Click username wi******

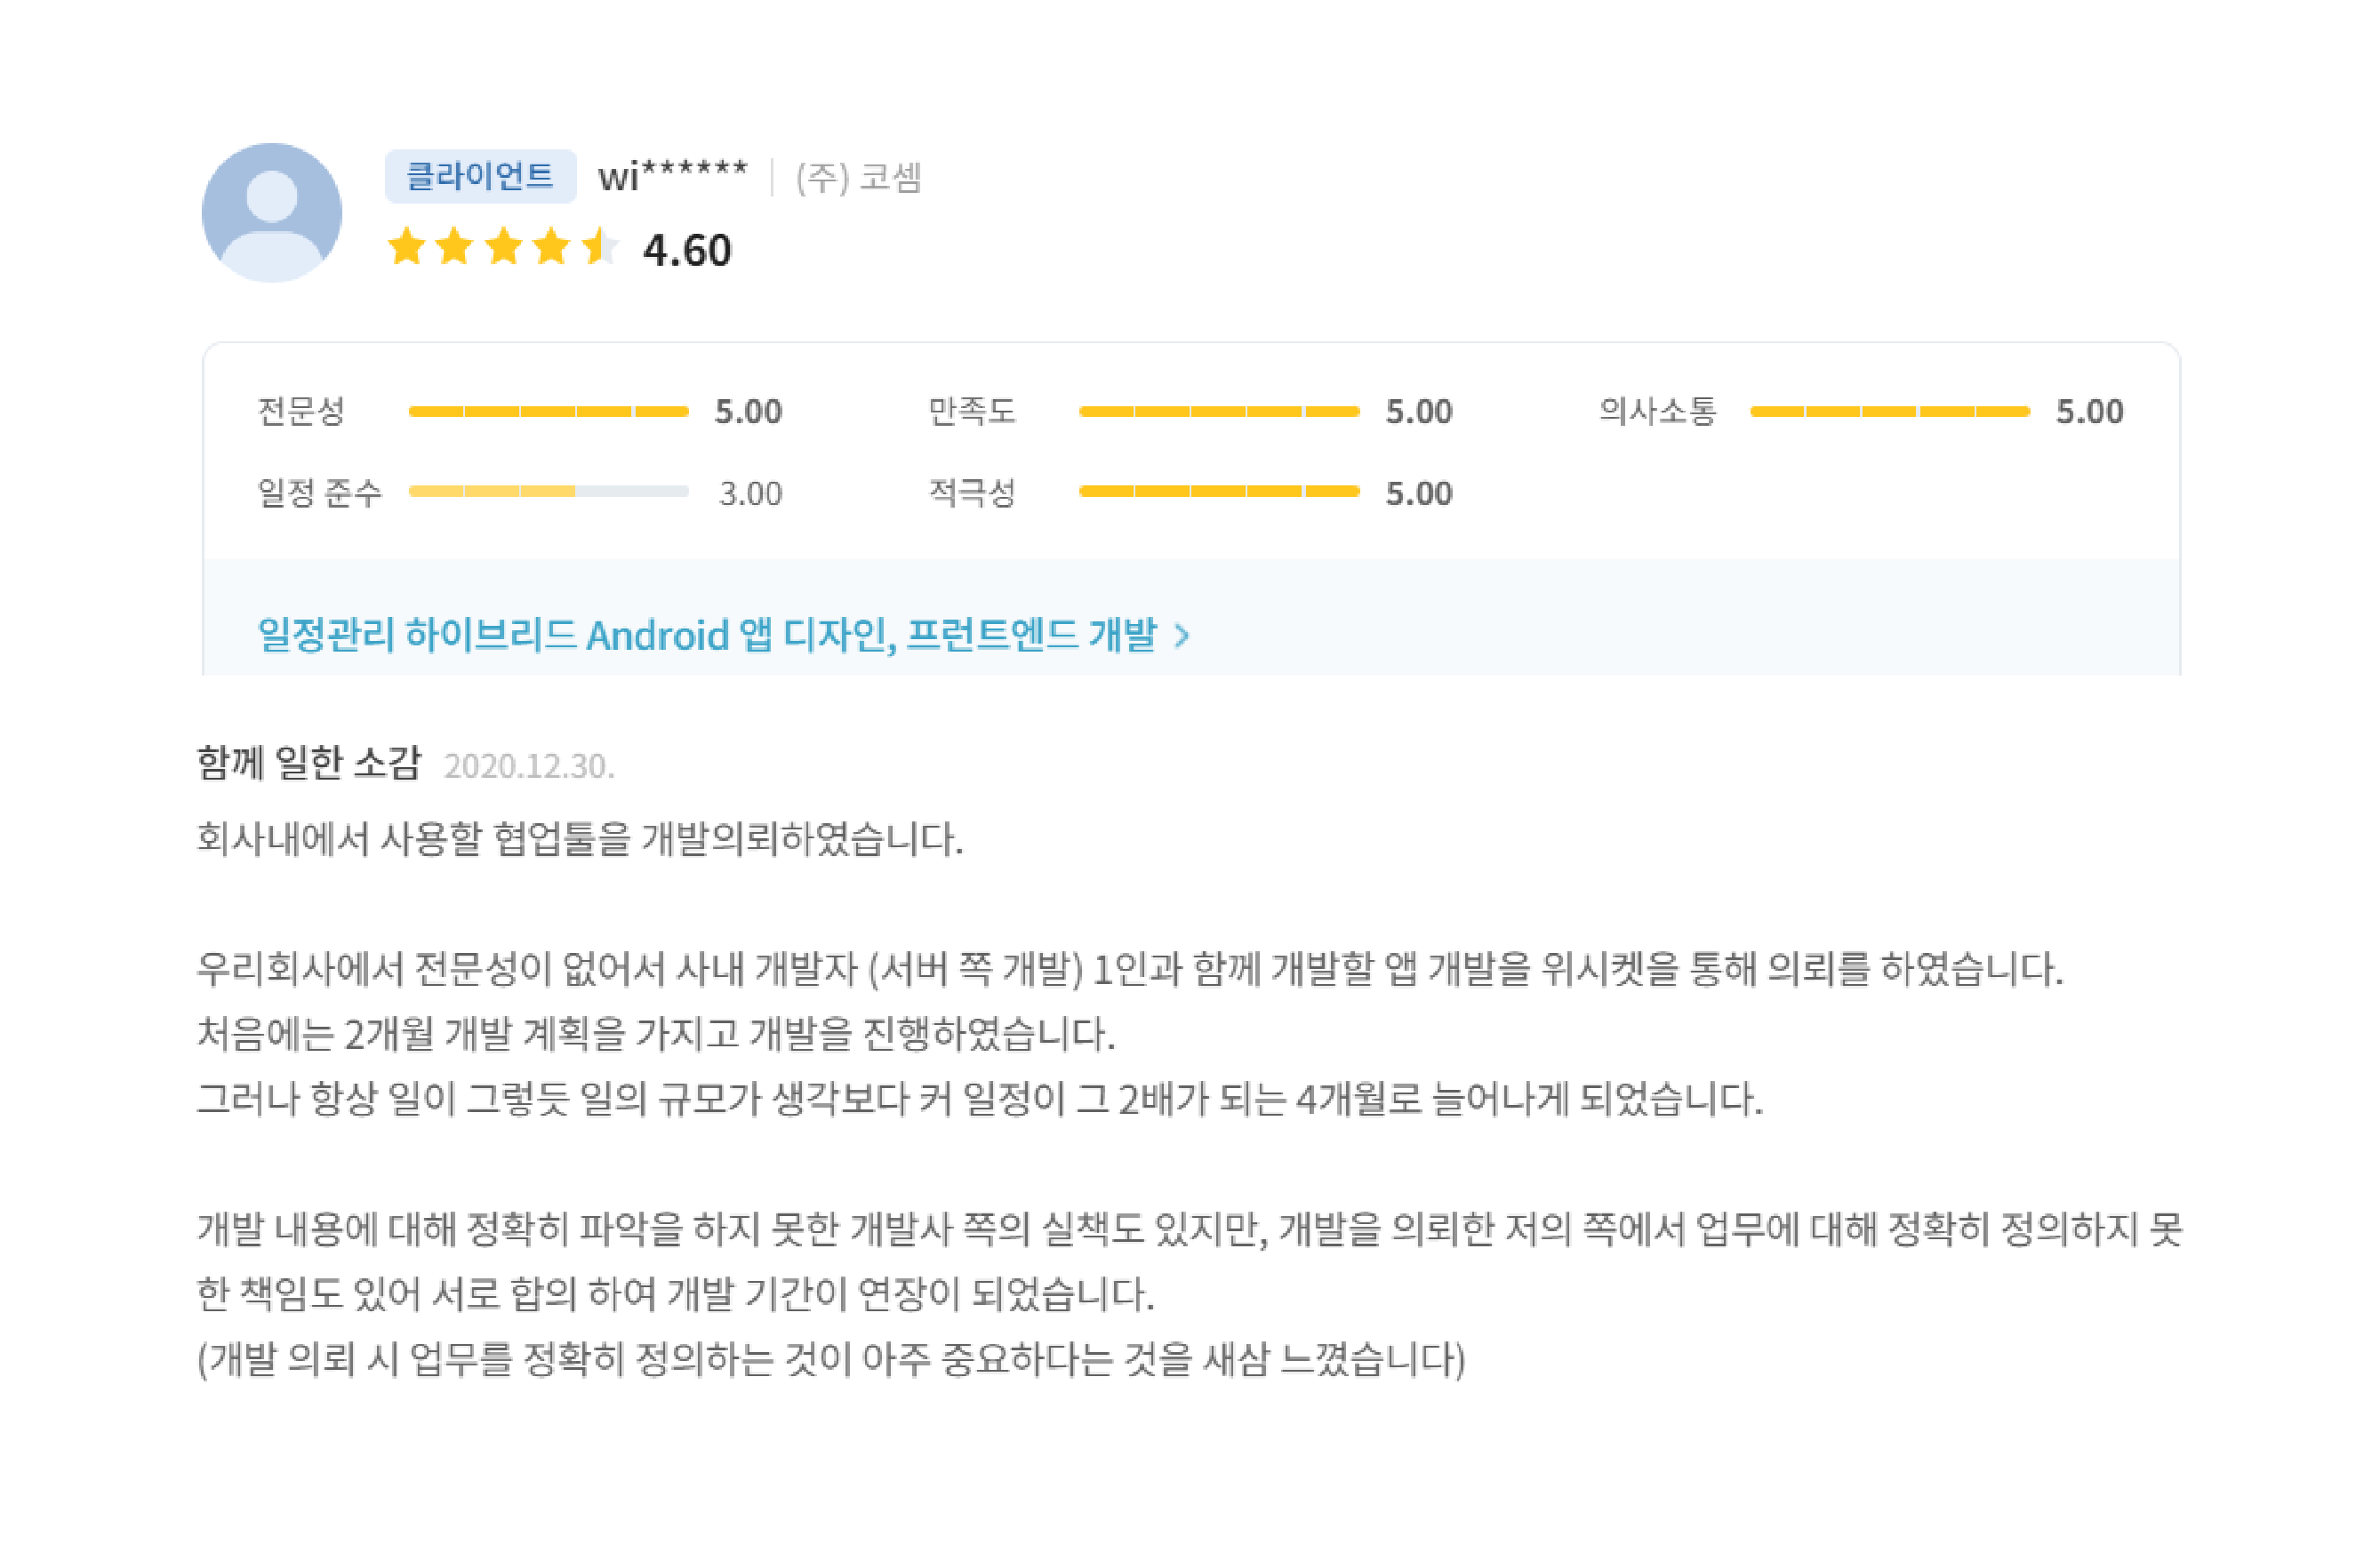pyautogui.click(x=672, y=176)
